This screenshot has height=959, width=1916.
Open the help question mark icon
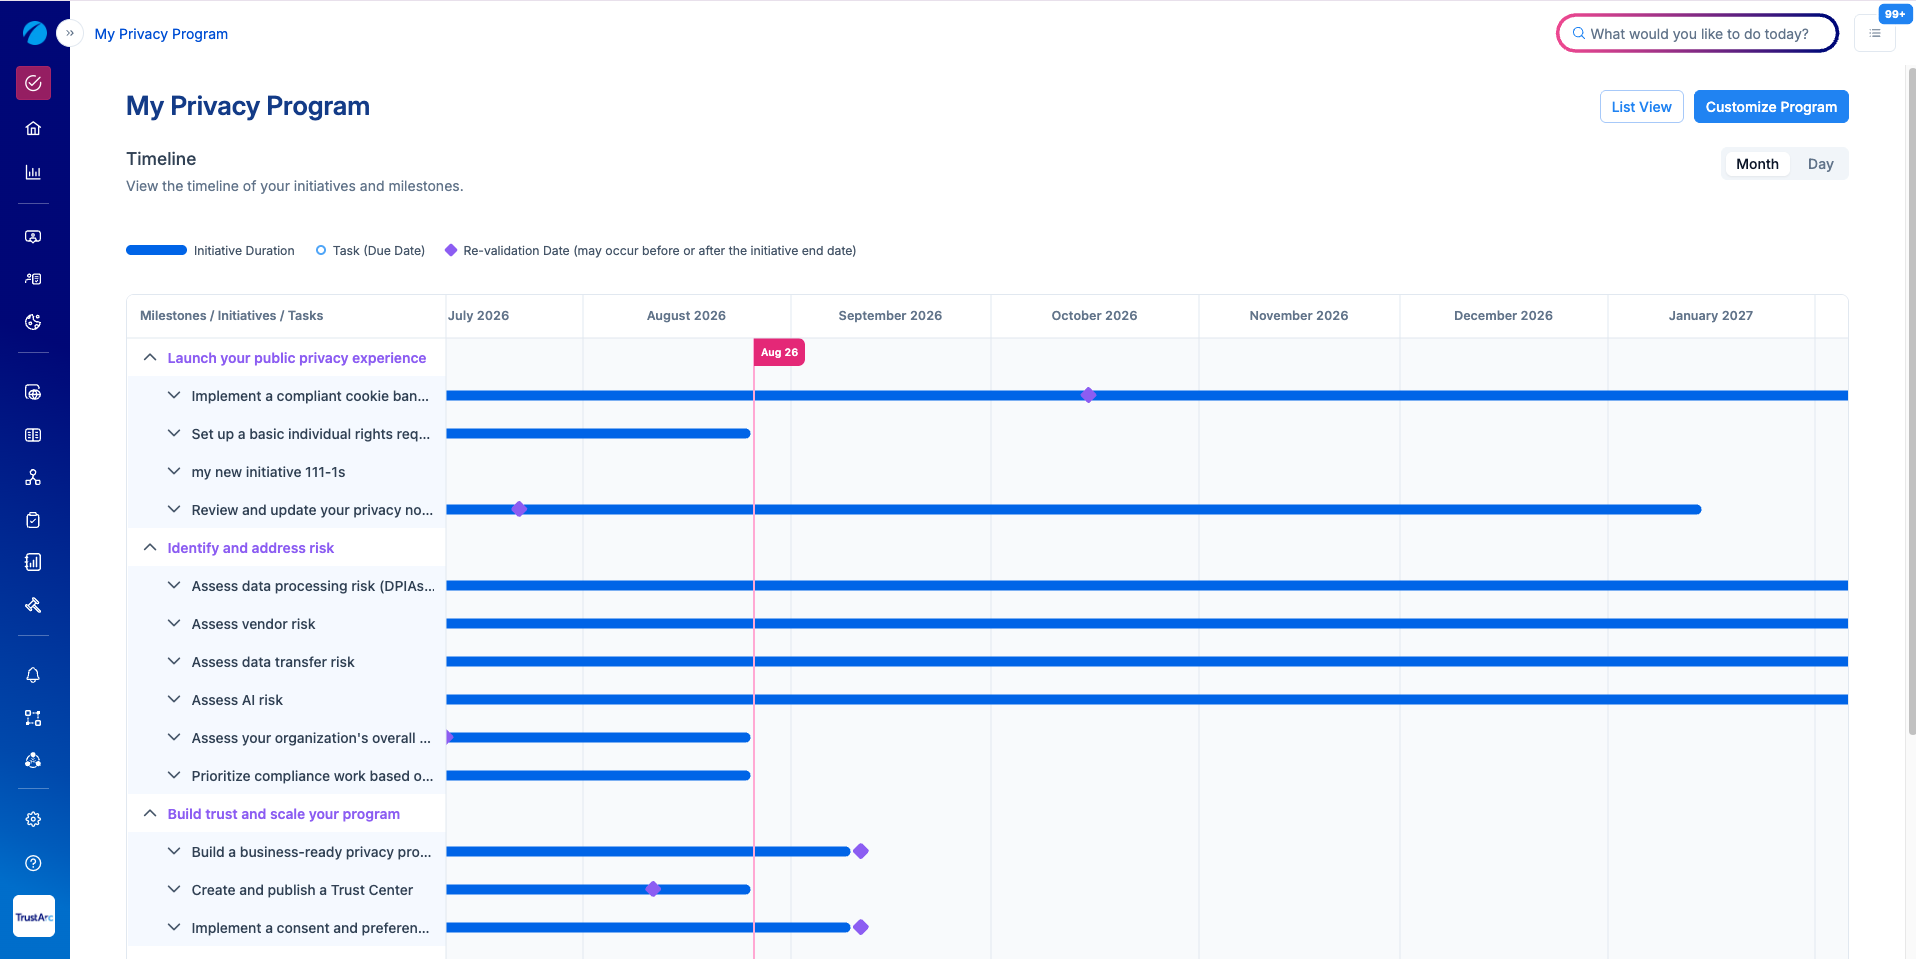(33, 863)
